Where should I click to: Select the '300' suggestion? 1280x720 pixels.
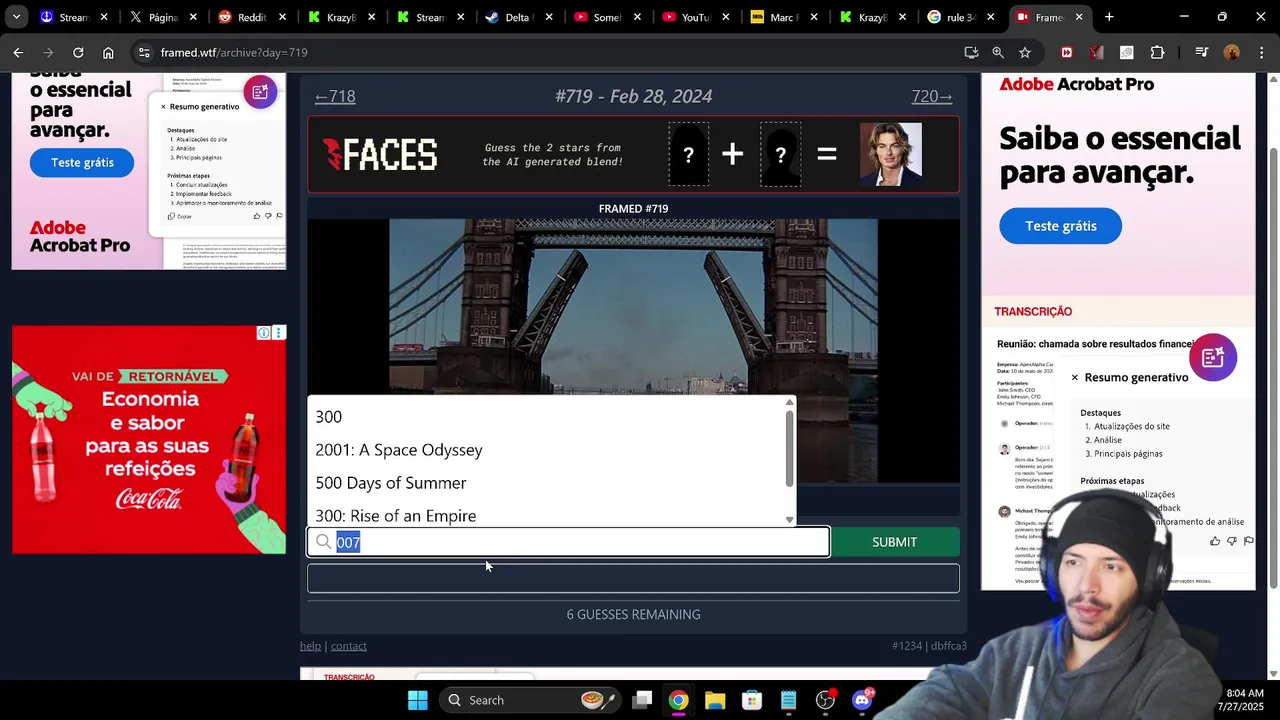(551, 417)
